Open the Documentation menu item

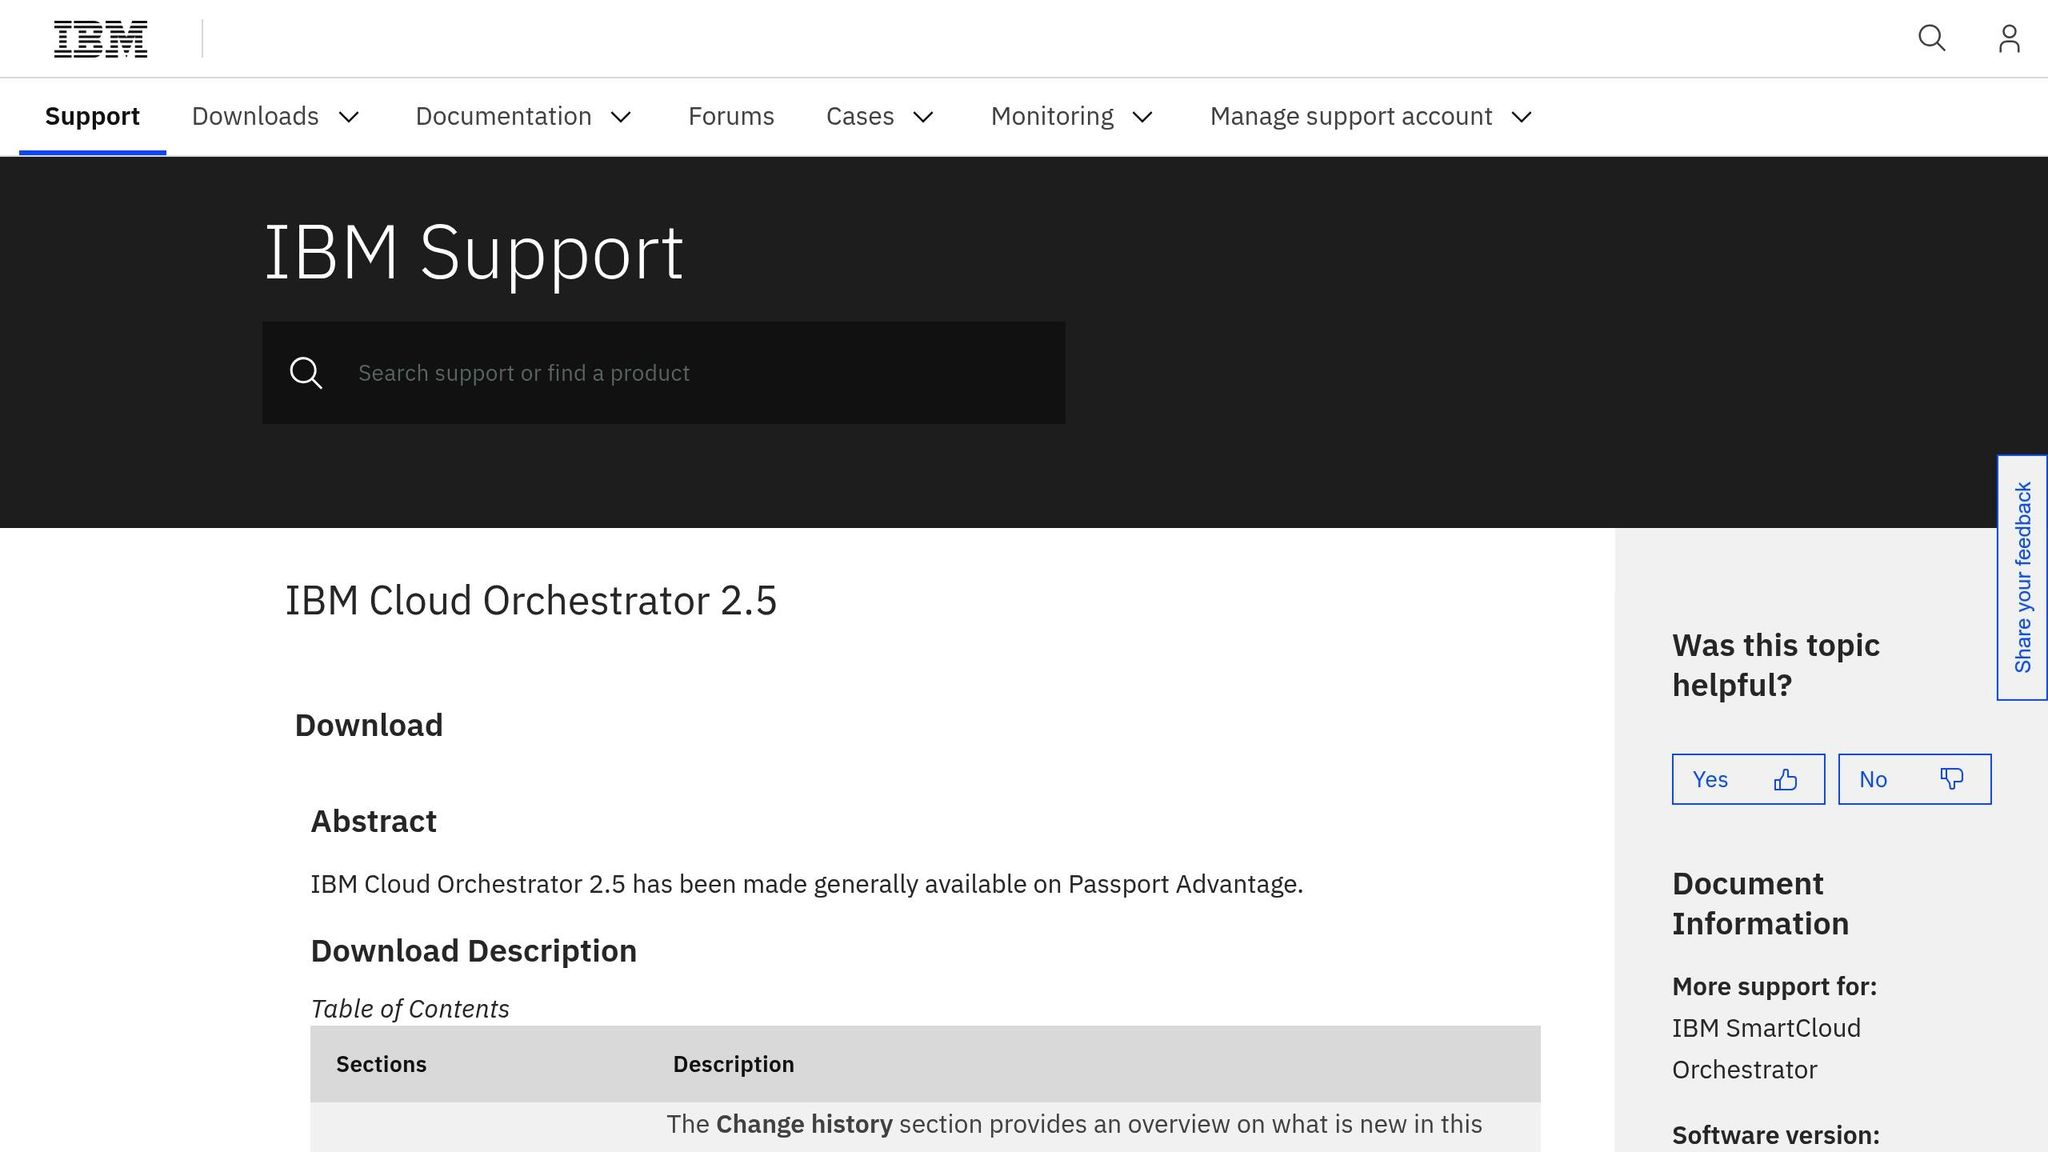click(x=503, y=117)
